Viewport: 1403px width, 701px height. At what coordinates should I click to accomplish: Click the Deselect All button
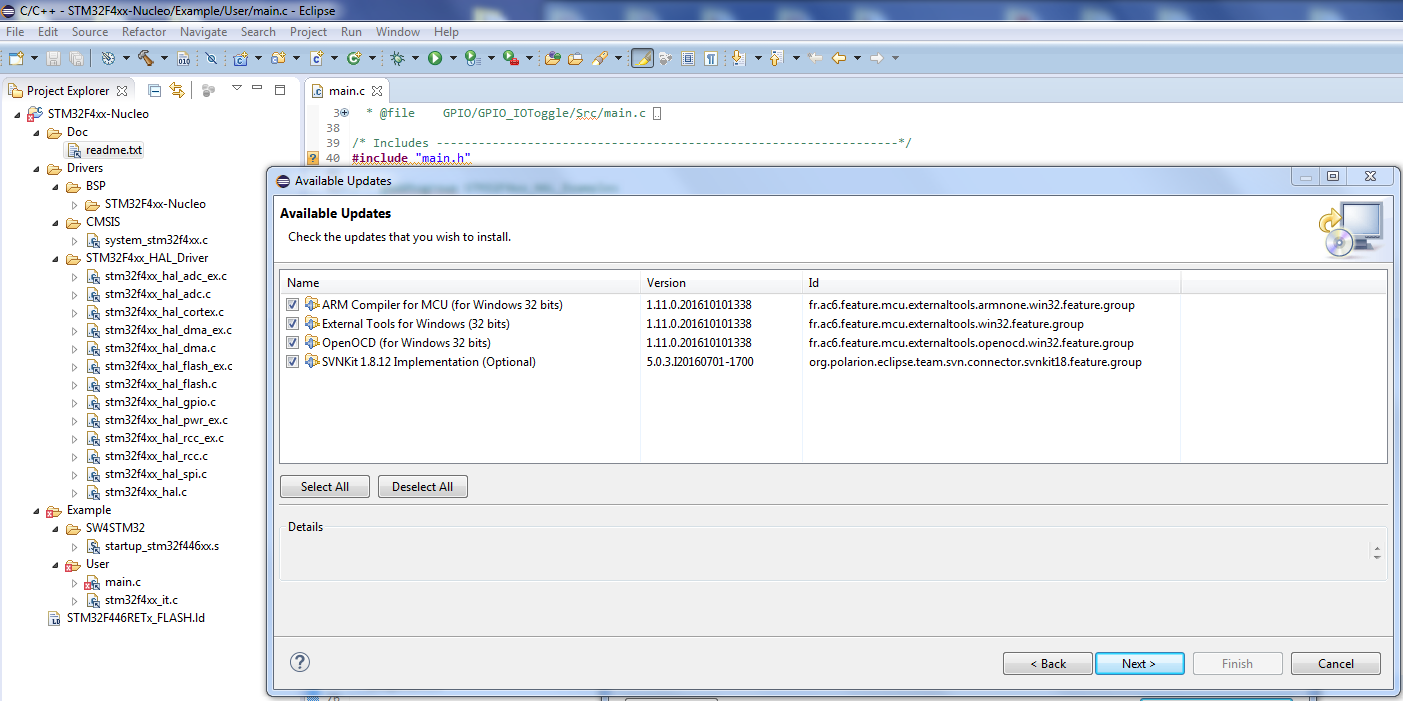pyautogui.click(x=422, y=487)
